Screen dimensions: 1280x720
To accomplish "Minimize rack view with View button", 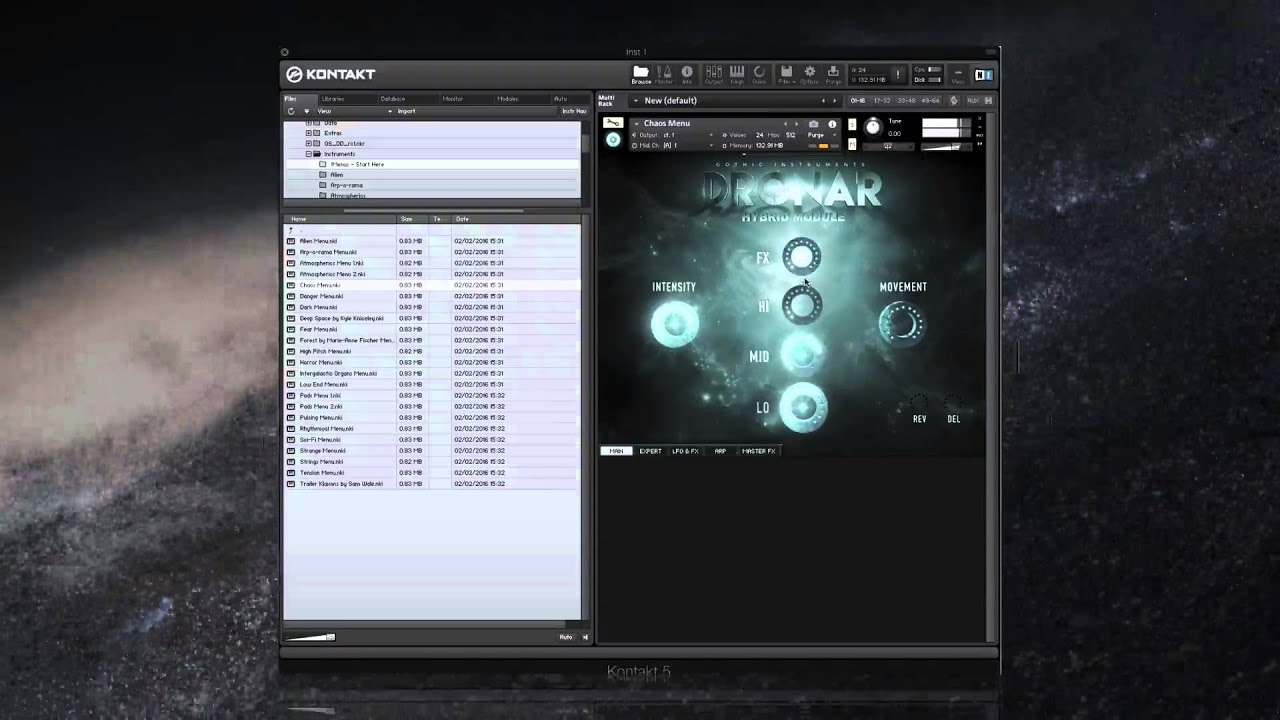I will pyautogui.click(x=958, y=75).
